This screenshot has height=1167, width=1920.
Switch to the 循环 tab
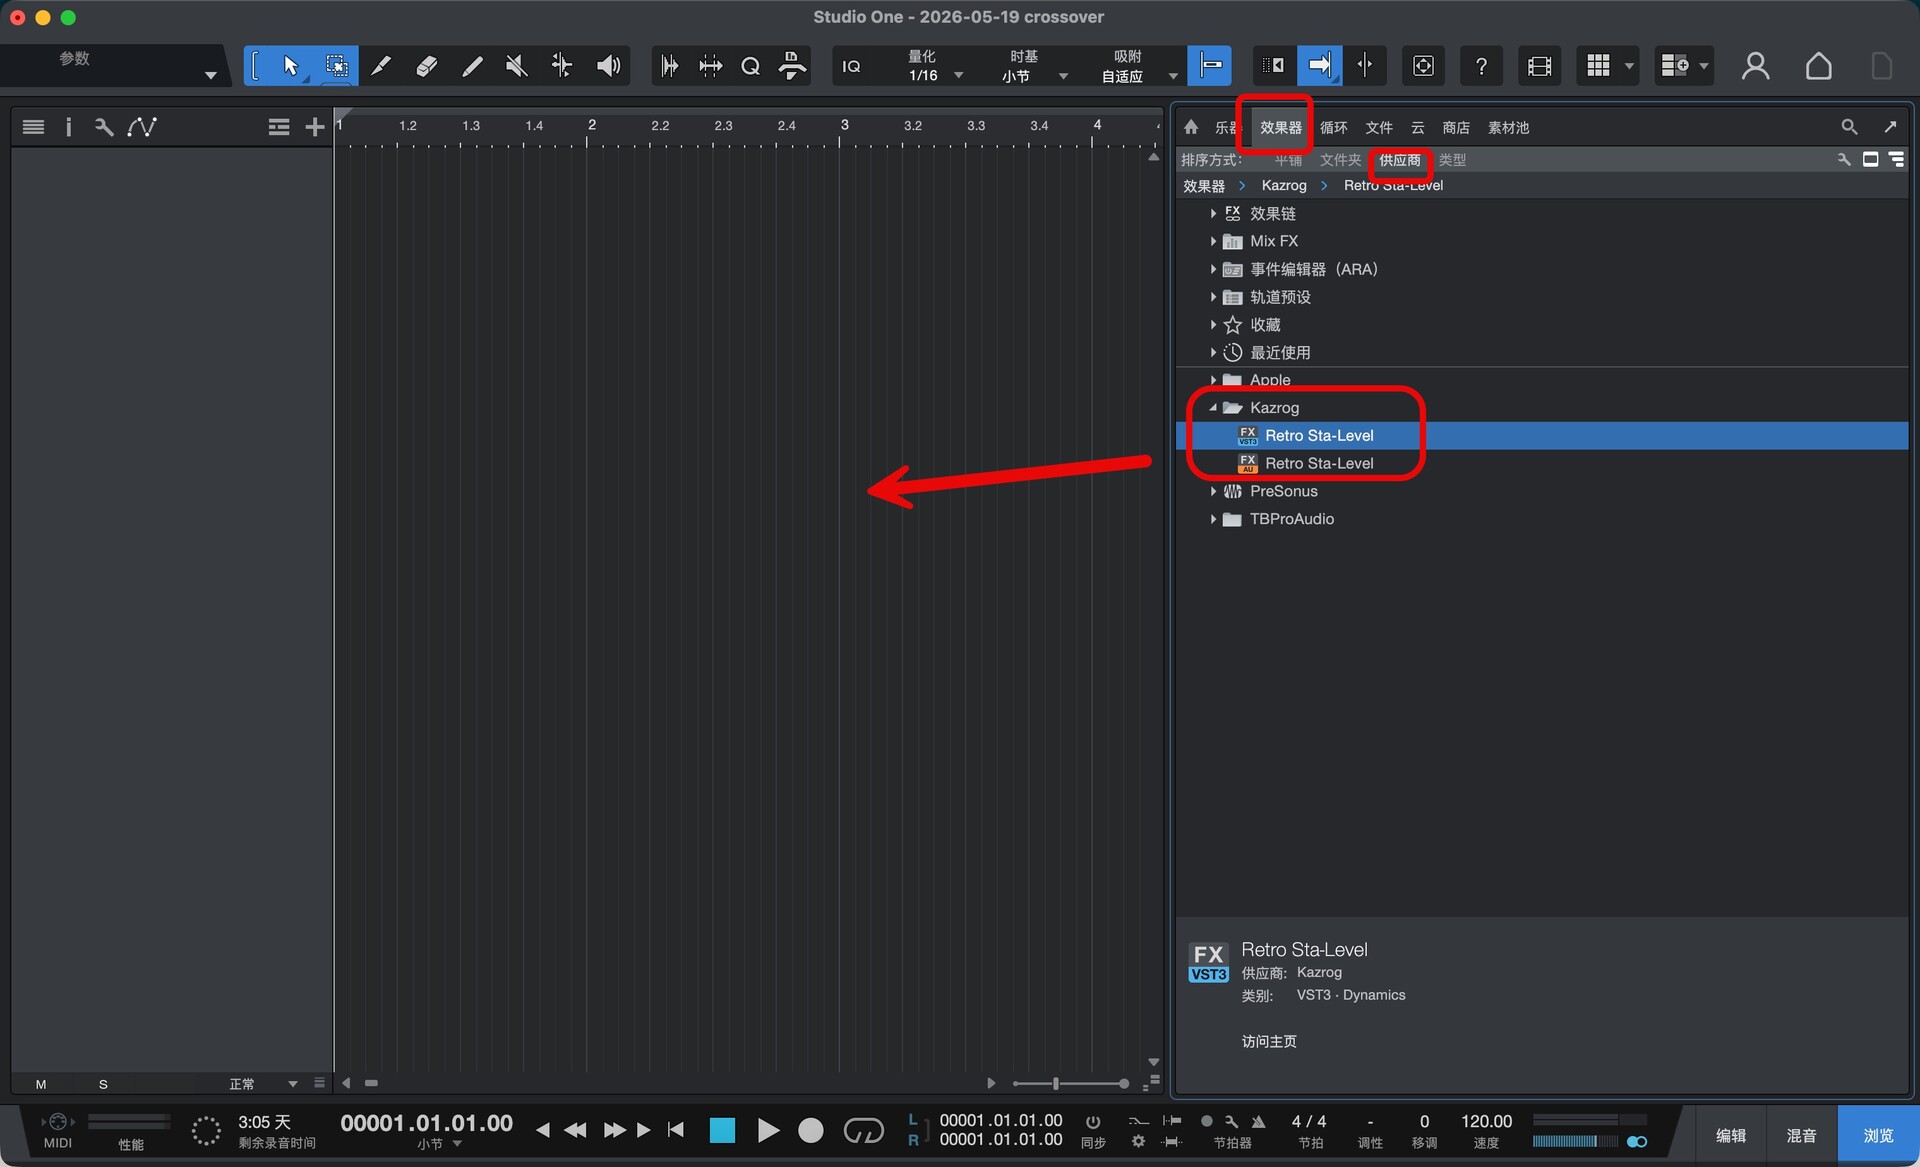[1333, 127]
